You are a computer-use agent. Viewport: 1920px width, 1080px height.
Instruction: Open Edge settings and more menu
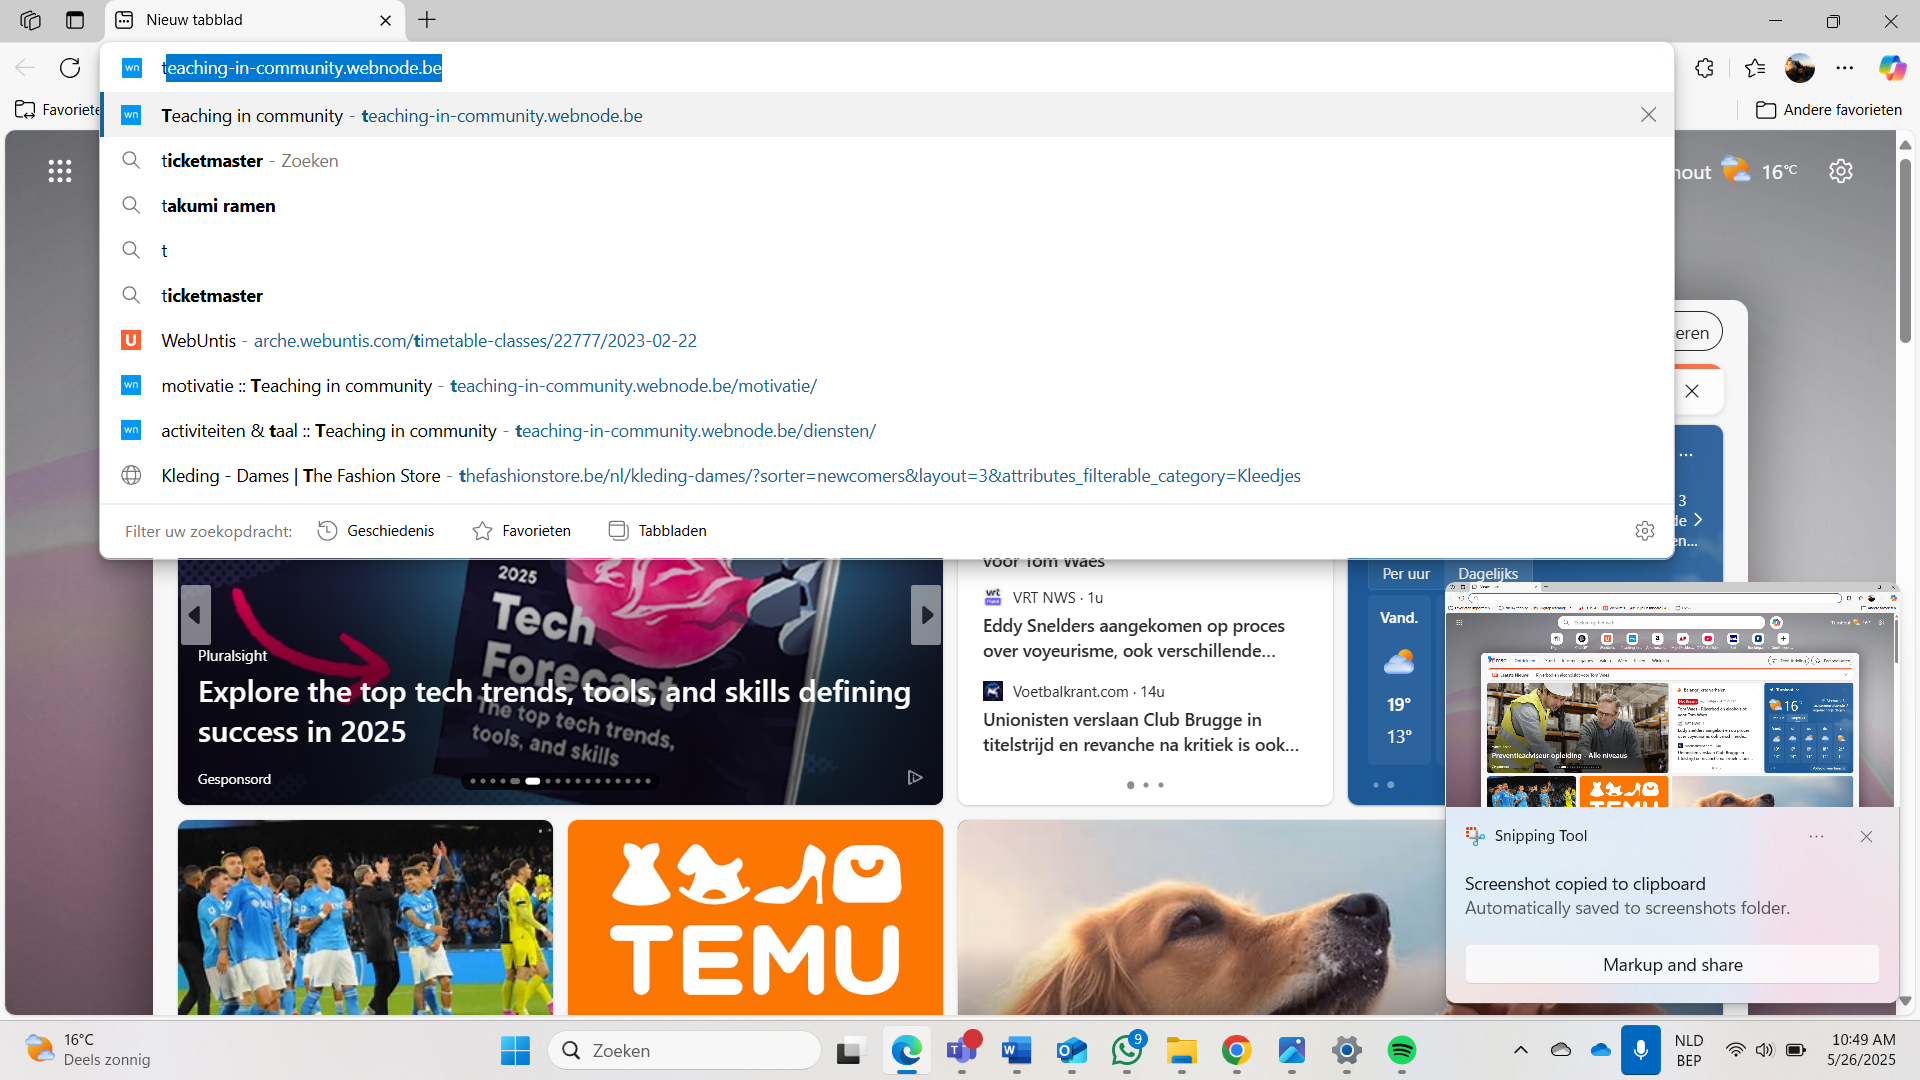pyautogui.click(x=1845, y=68)
